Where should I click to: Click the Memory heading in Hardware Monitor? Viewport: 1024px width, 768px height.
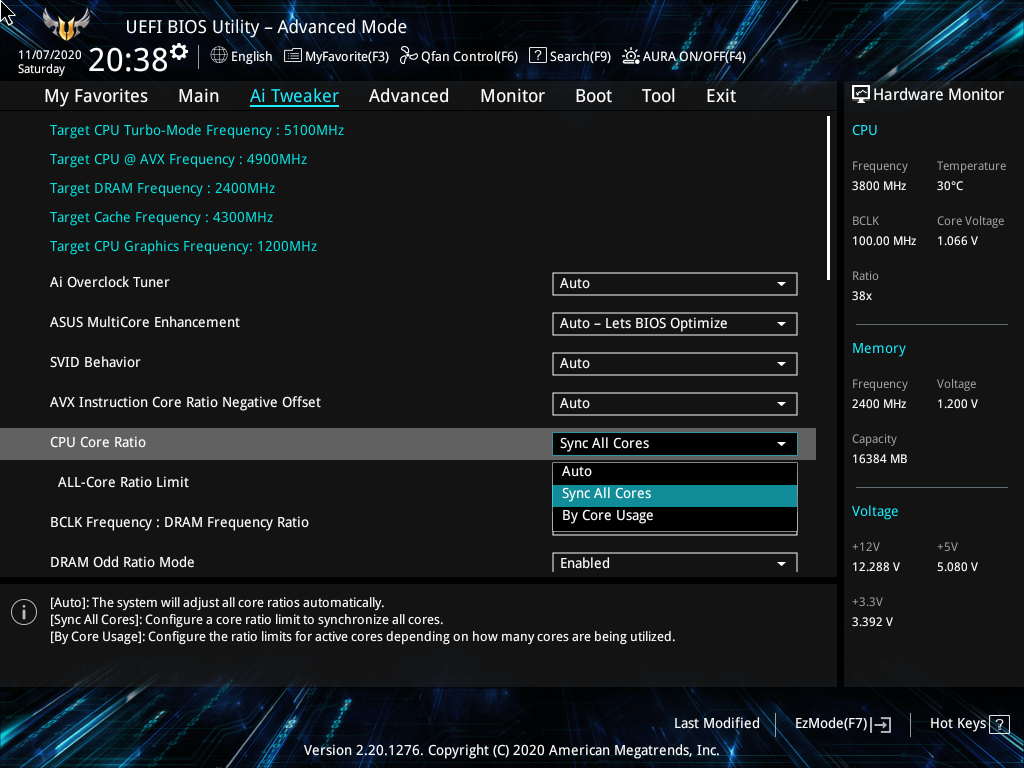pos(878,349)
